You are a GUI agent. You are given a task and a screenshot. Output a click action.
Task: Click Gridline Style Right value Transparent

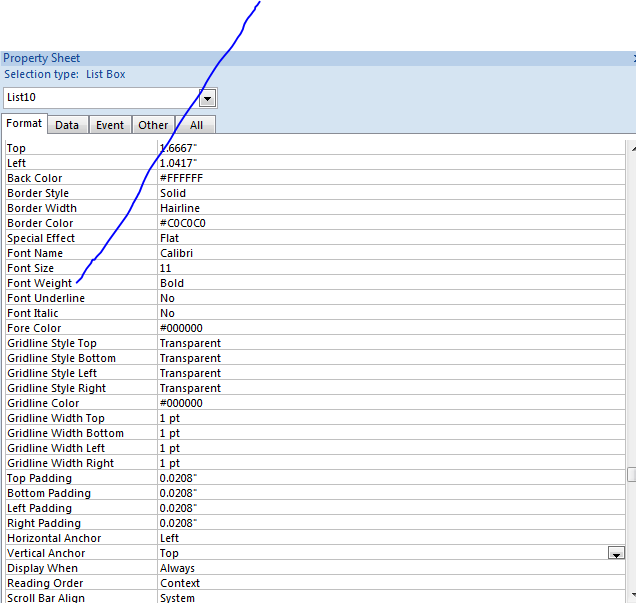point(190,388)
